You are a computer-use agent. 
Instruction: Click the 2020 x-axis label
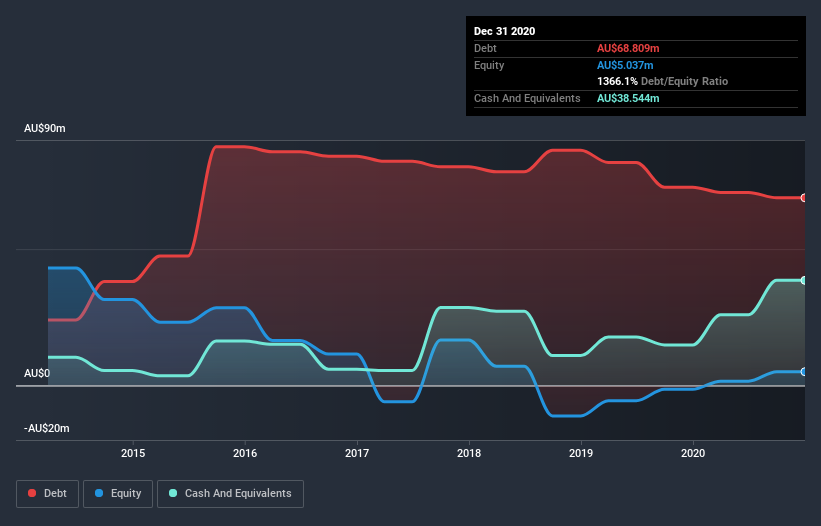(x=693, y=453)
